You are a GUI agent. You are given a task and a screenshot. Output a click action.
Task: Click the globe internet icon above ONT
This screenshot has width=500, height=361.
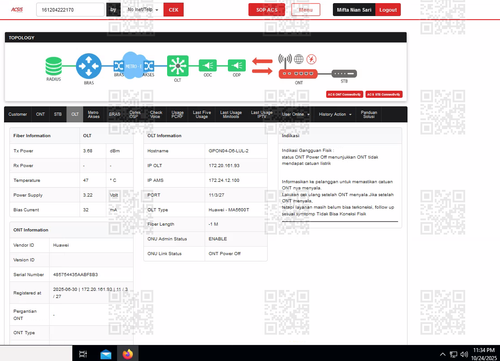299,59
